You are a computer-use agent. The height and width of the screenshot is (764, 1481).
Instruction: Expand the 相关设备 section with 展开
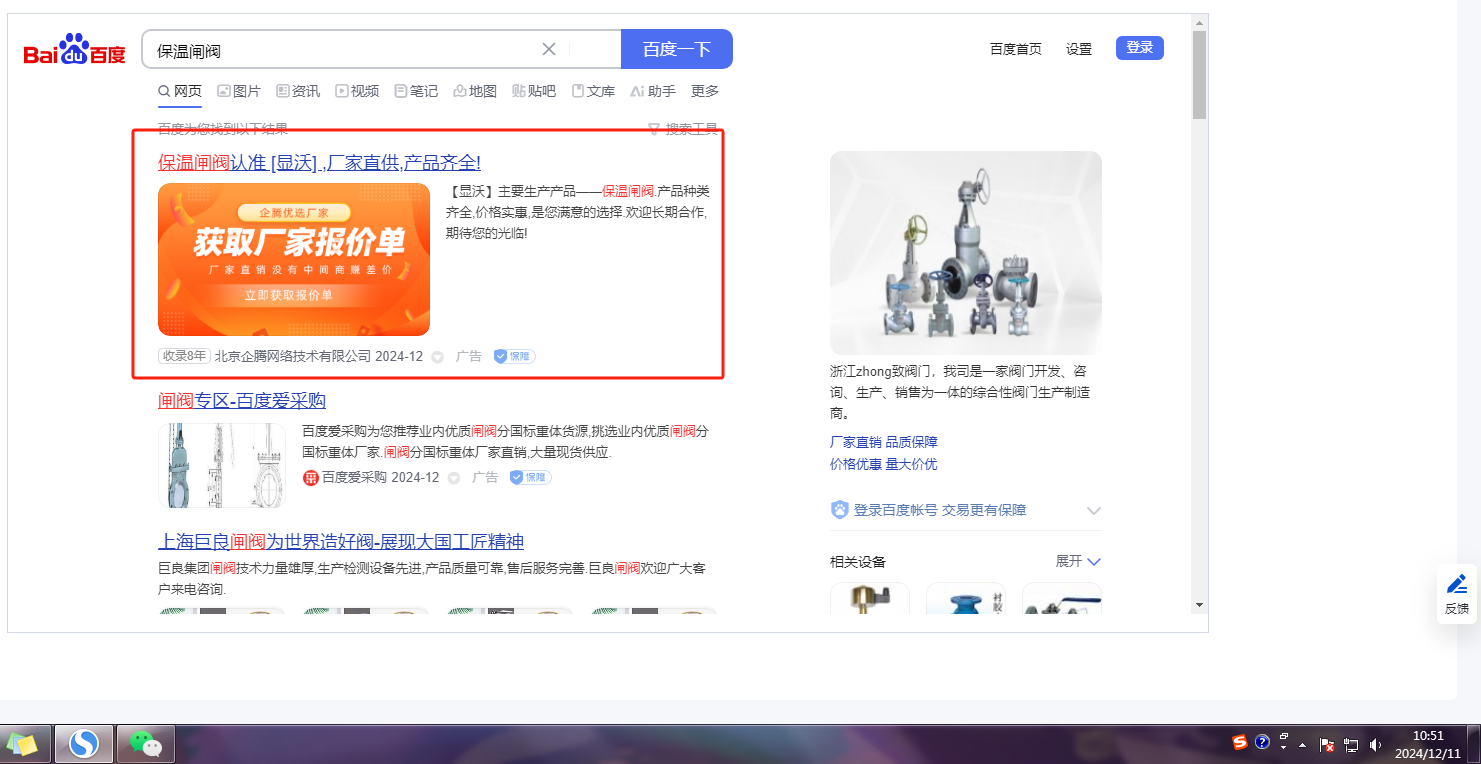(x=1078, y=561)
